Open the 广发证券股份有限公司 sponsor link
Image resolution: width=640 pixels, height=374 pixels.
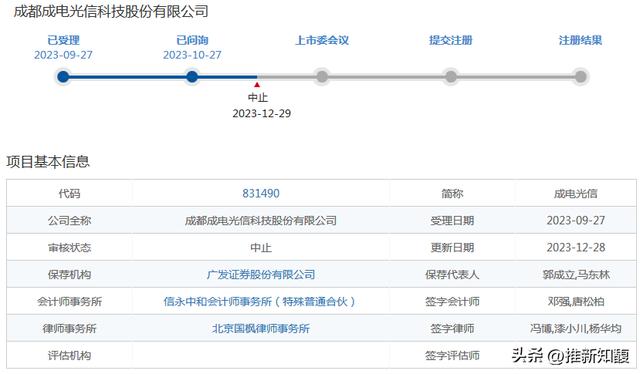click(261, 274)
